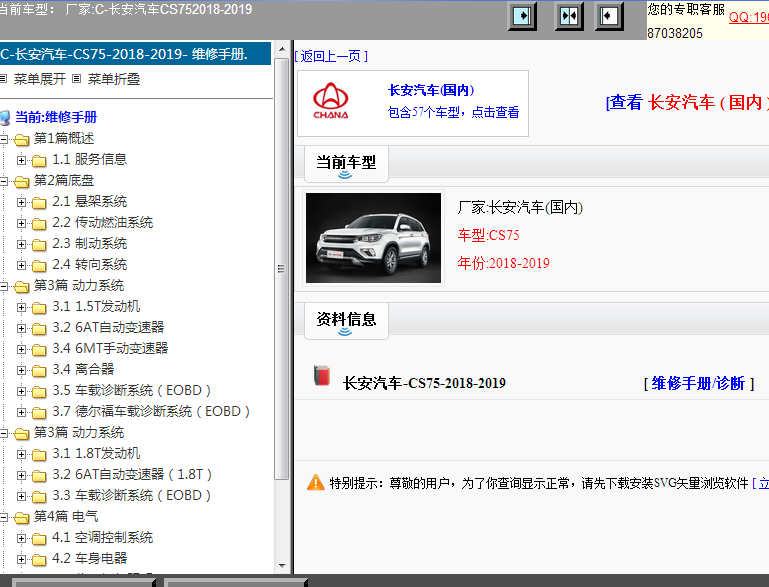Click the 年份:2018-2019 text
Viewport: 769px width, 587px height.
click(503, 263)
